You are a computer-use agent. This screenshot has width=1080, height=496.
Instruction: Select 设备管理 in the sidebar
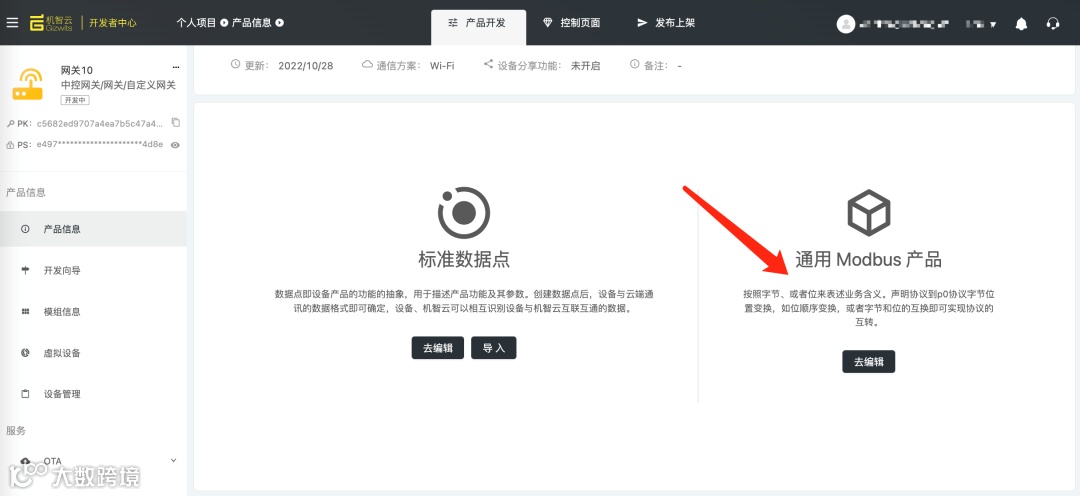[93, 394]
